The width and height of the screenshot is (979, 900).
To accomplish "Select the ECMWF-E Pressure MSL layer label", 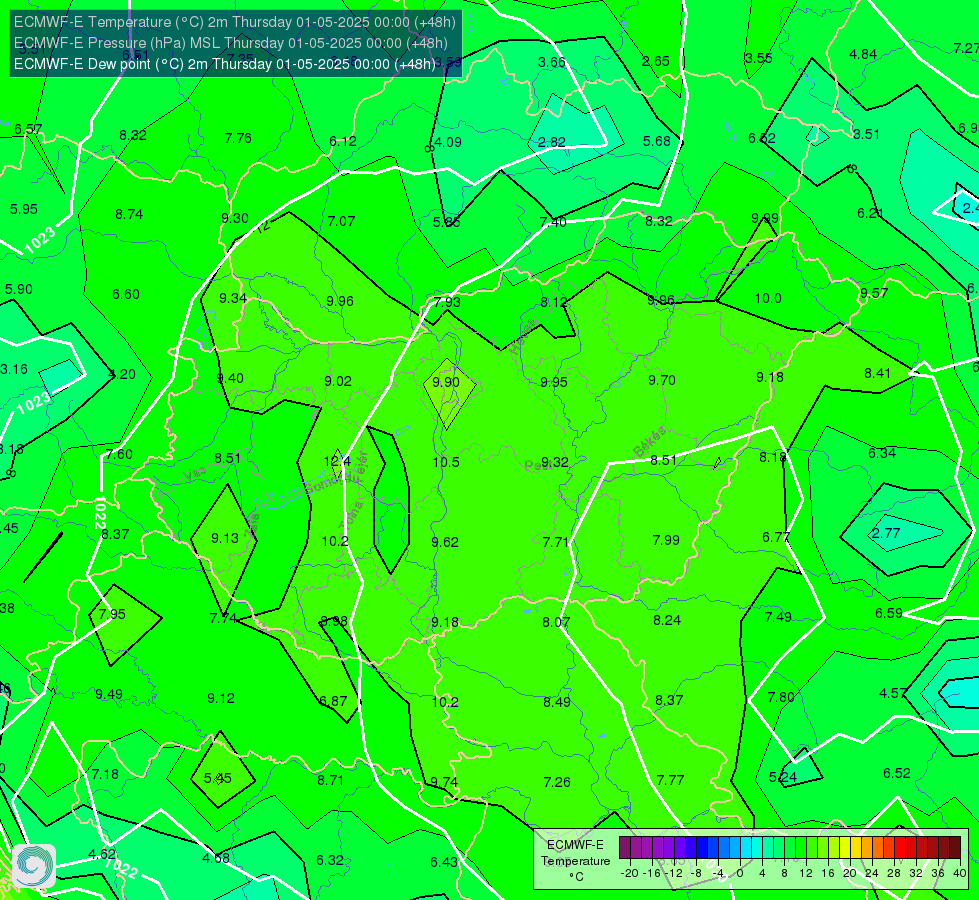I will (230, 43).
